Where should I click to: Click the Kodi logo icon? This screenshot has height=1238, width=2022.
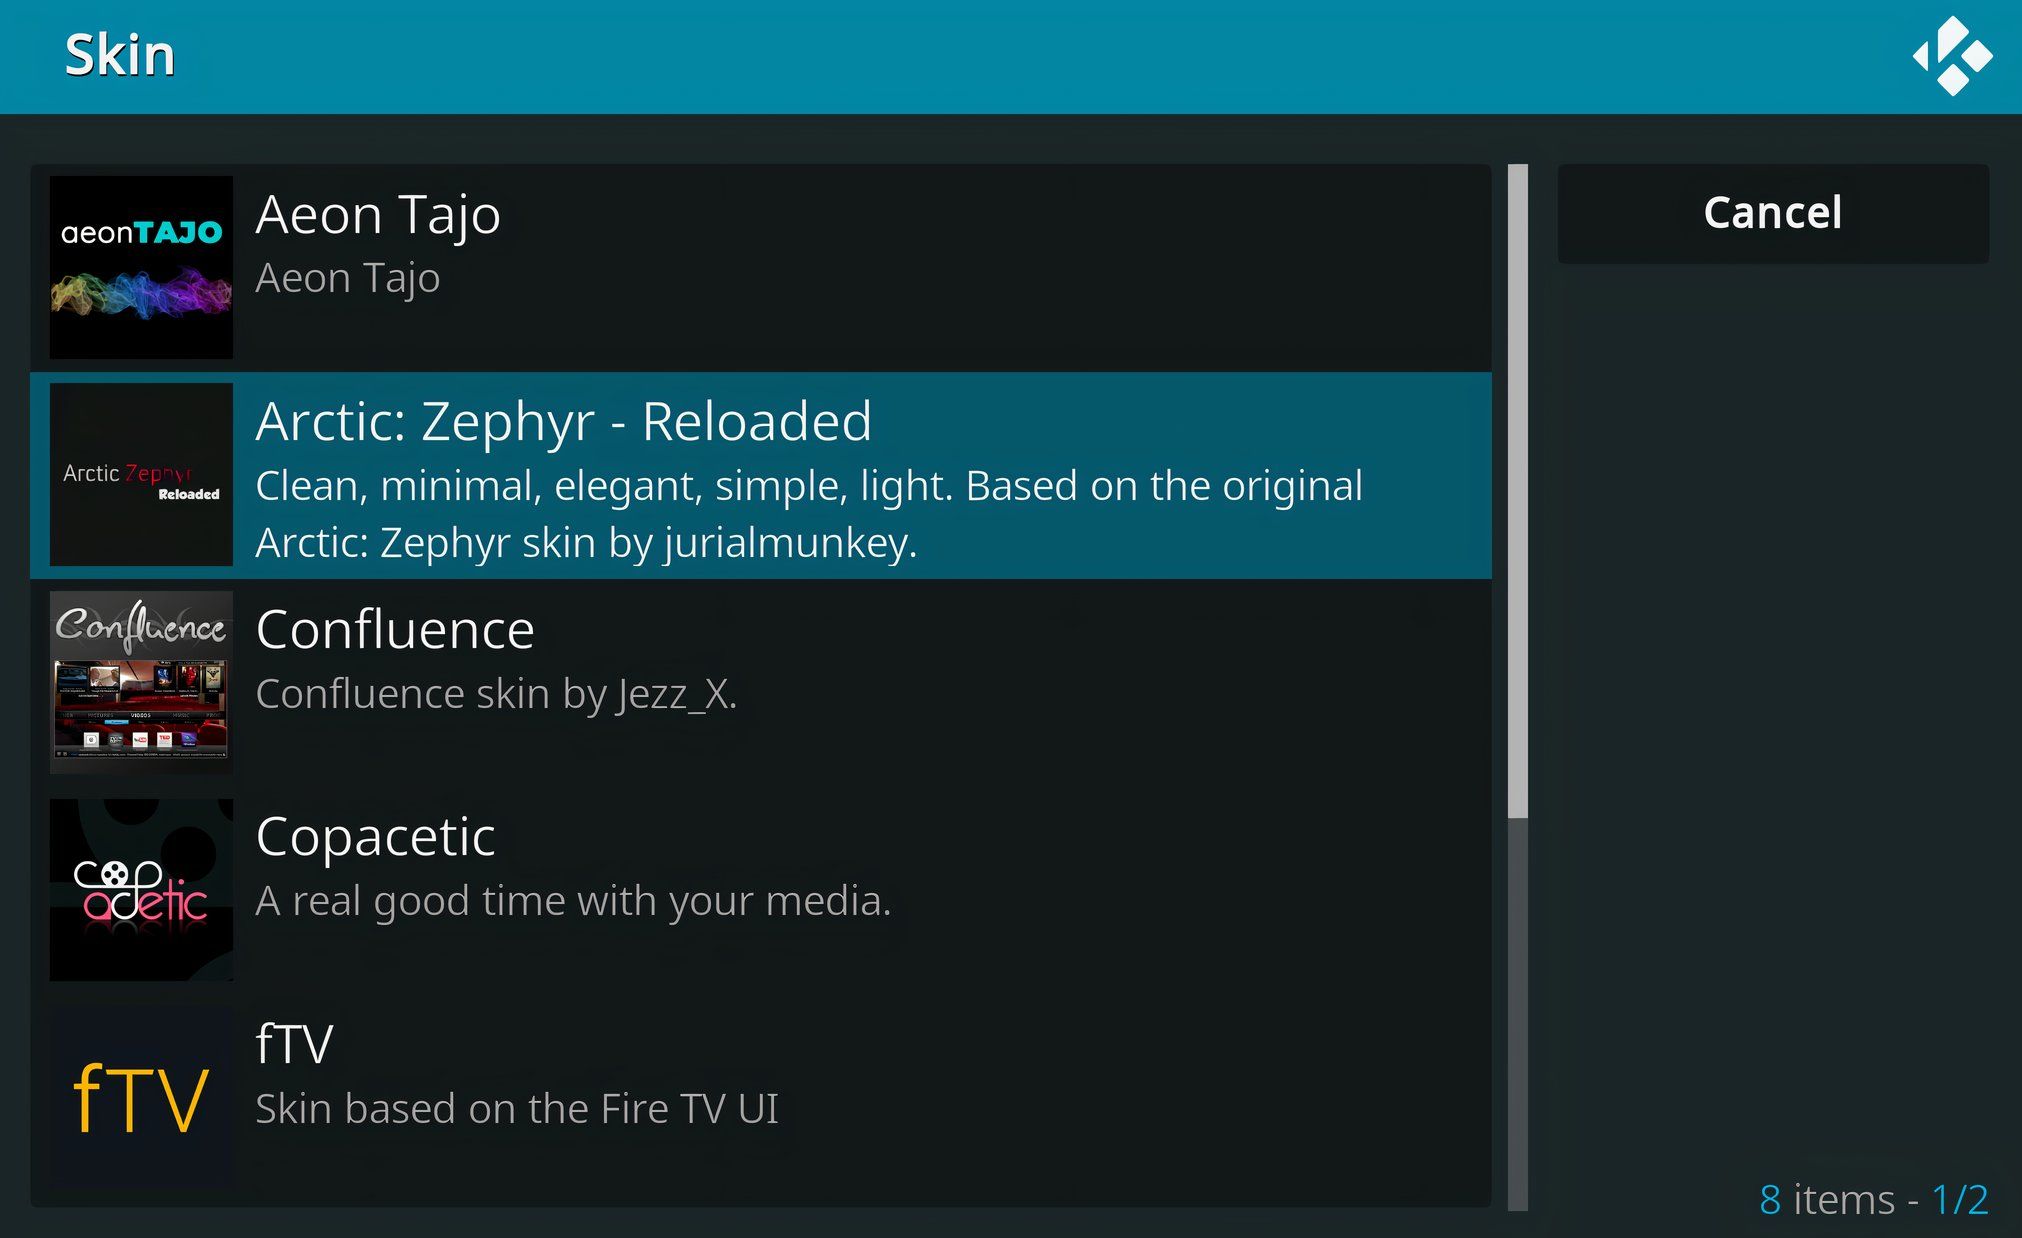(x=1952, y=56)
